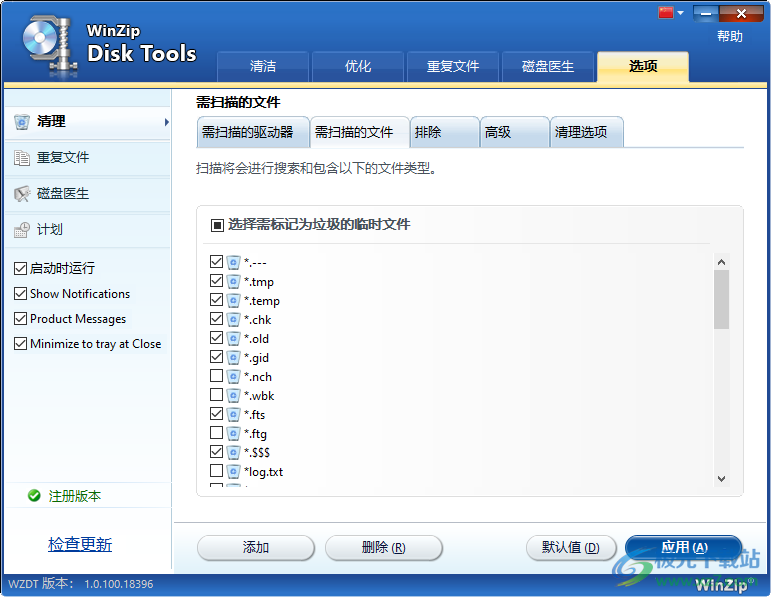771x597 pixels.
Task: Click the bin icon next to *log.txt
Action: pyautogui.click(x=234, y=472)
